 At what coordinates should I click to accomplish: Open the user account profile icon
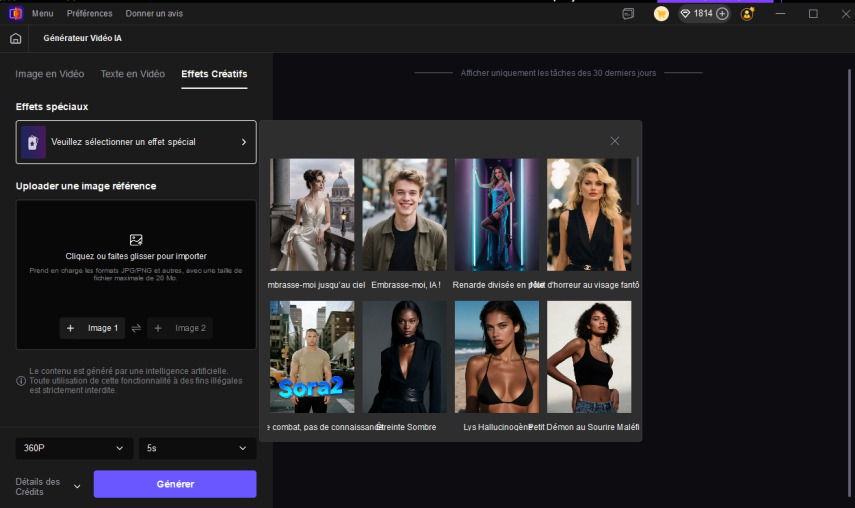tap(747, 14)
